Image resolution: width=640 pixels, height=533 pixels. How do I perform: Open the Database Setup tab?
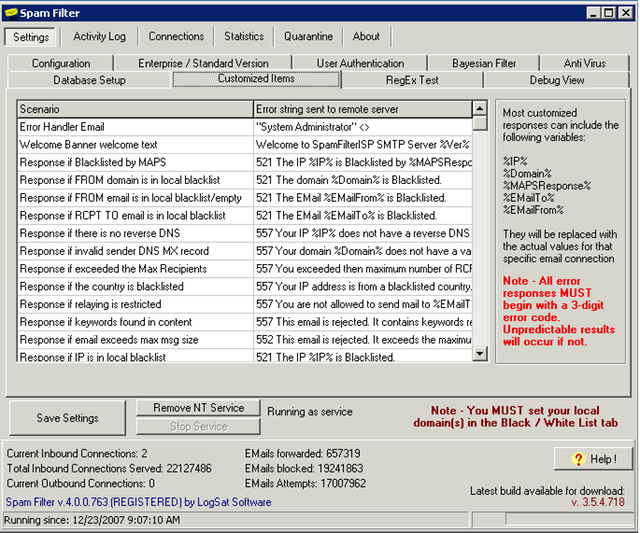(x=89, y=80)
